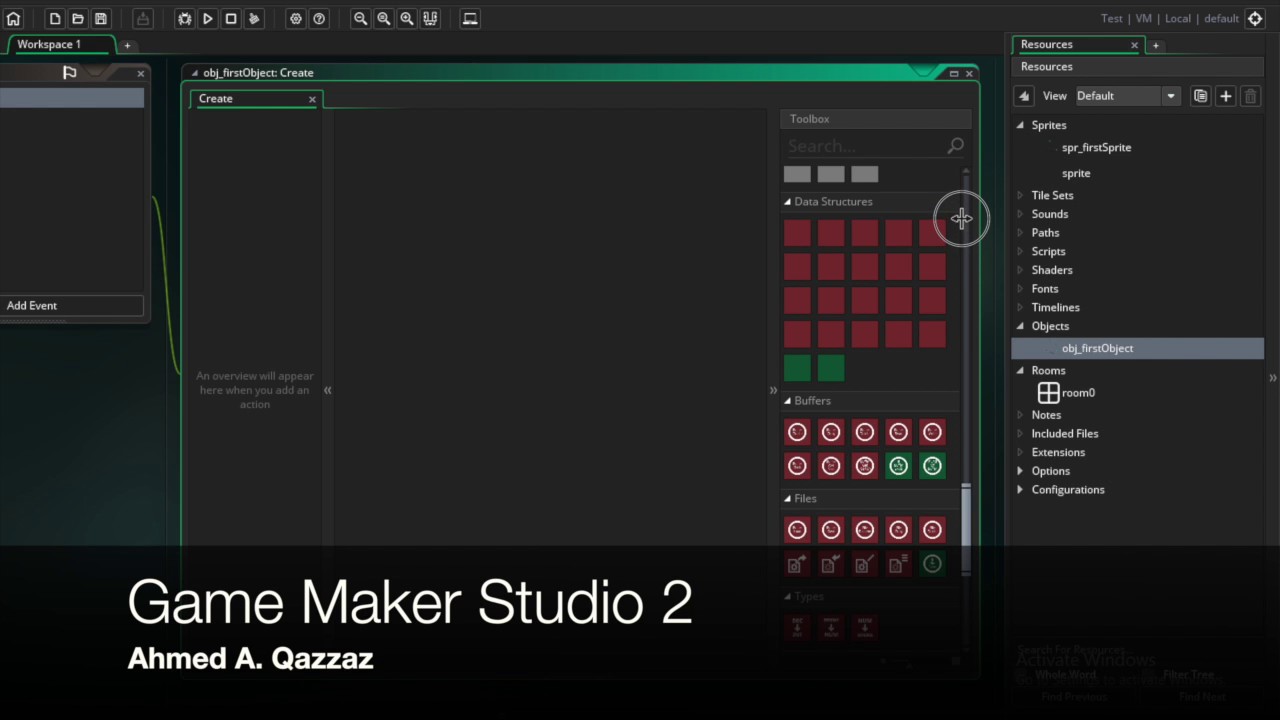Click the docks visibility icon next to the zoom buttons
This screenshot has width=1280, height=720.
point(430,18)
